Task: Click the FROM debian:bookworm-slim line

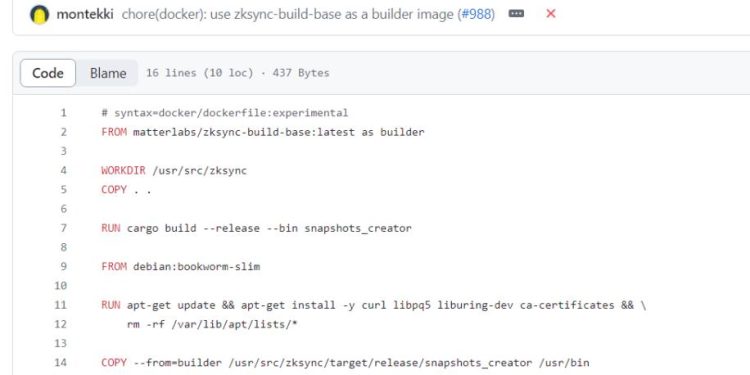Action: [181, 266]
